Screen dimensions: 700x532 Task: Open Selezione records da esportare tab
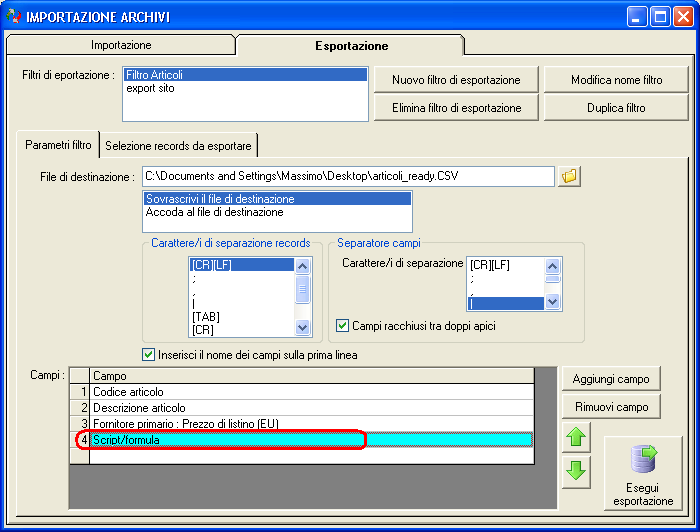coord(178,146)
